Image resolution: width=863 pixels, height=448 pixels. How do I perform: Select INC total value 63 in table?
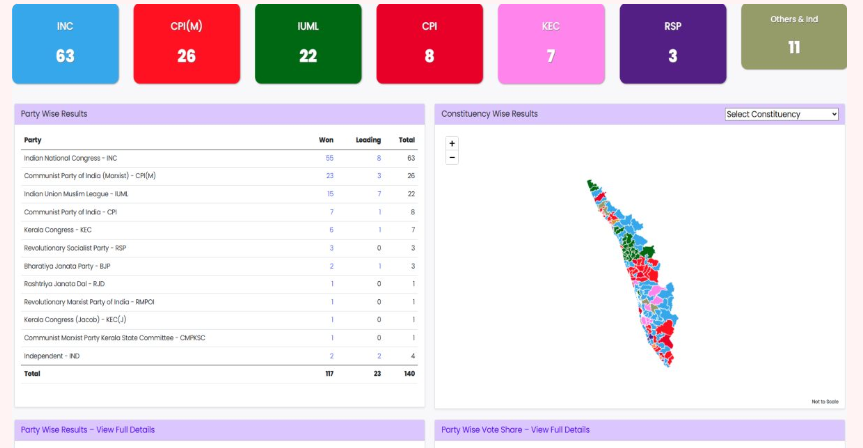point(411,158)
